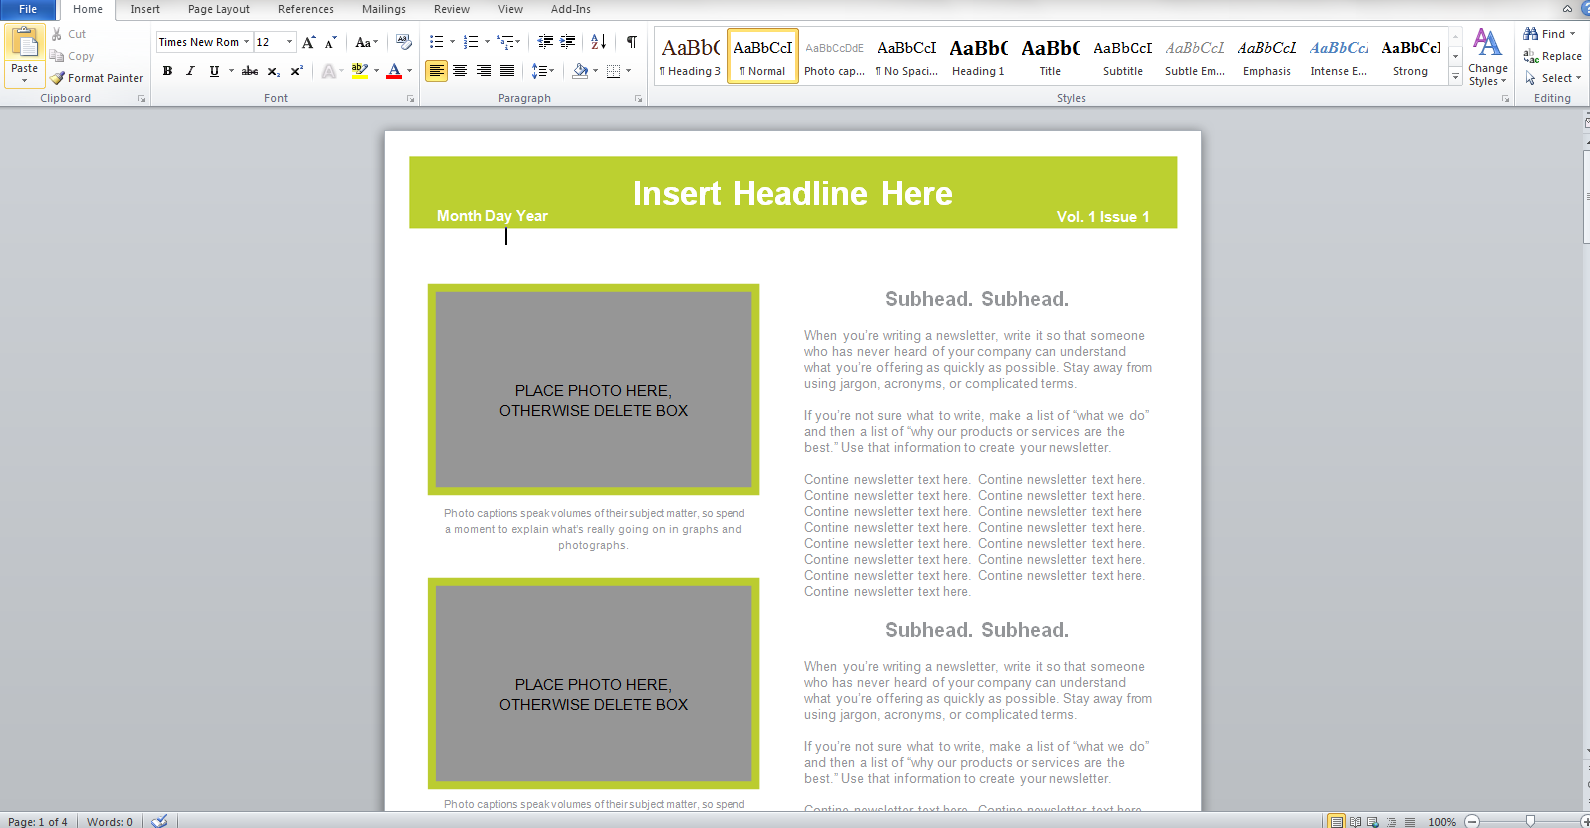Grow font size with the large A
The height and width of the screenshot is (828, 1590).
tap(308, 42)
